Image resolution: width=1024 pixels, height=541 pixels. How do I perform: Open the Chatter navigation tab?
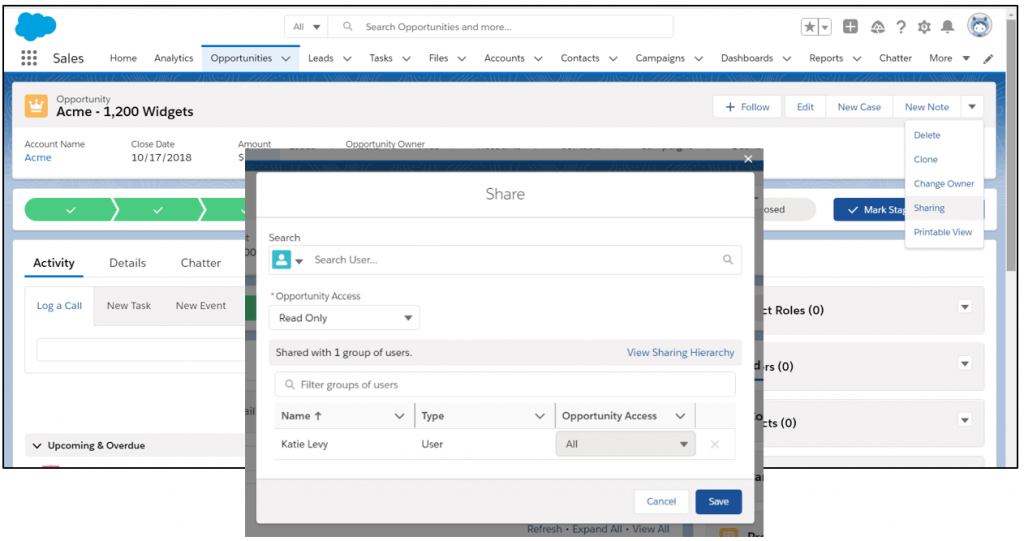[x=895, y=58]
